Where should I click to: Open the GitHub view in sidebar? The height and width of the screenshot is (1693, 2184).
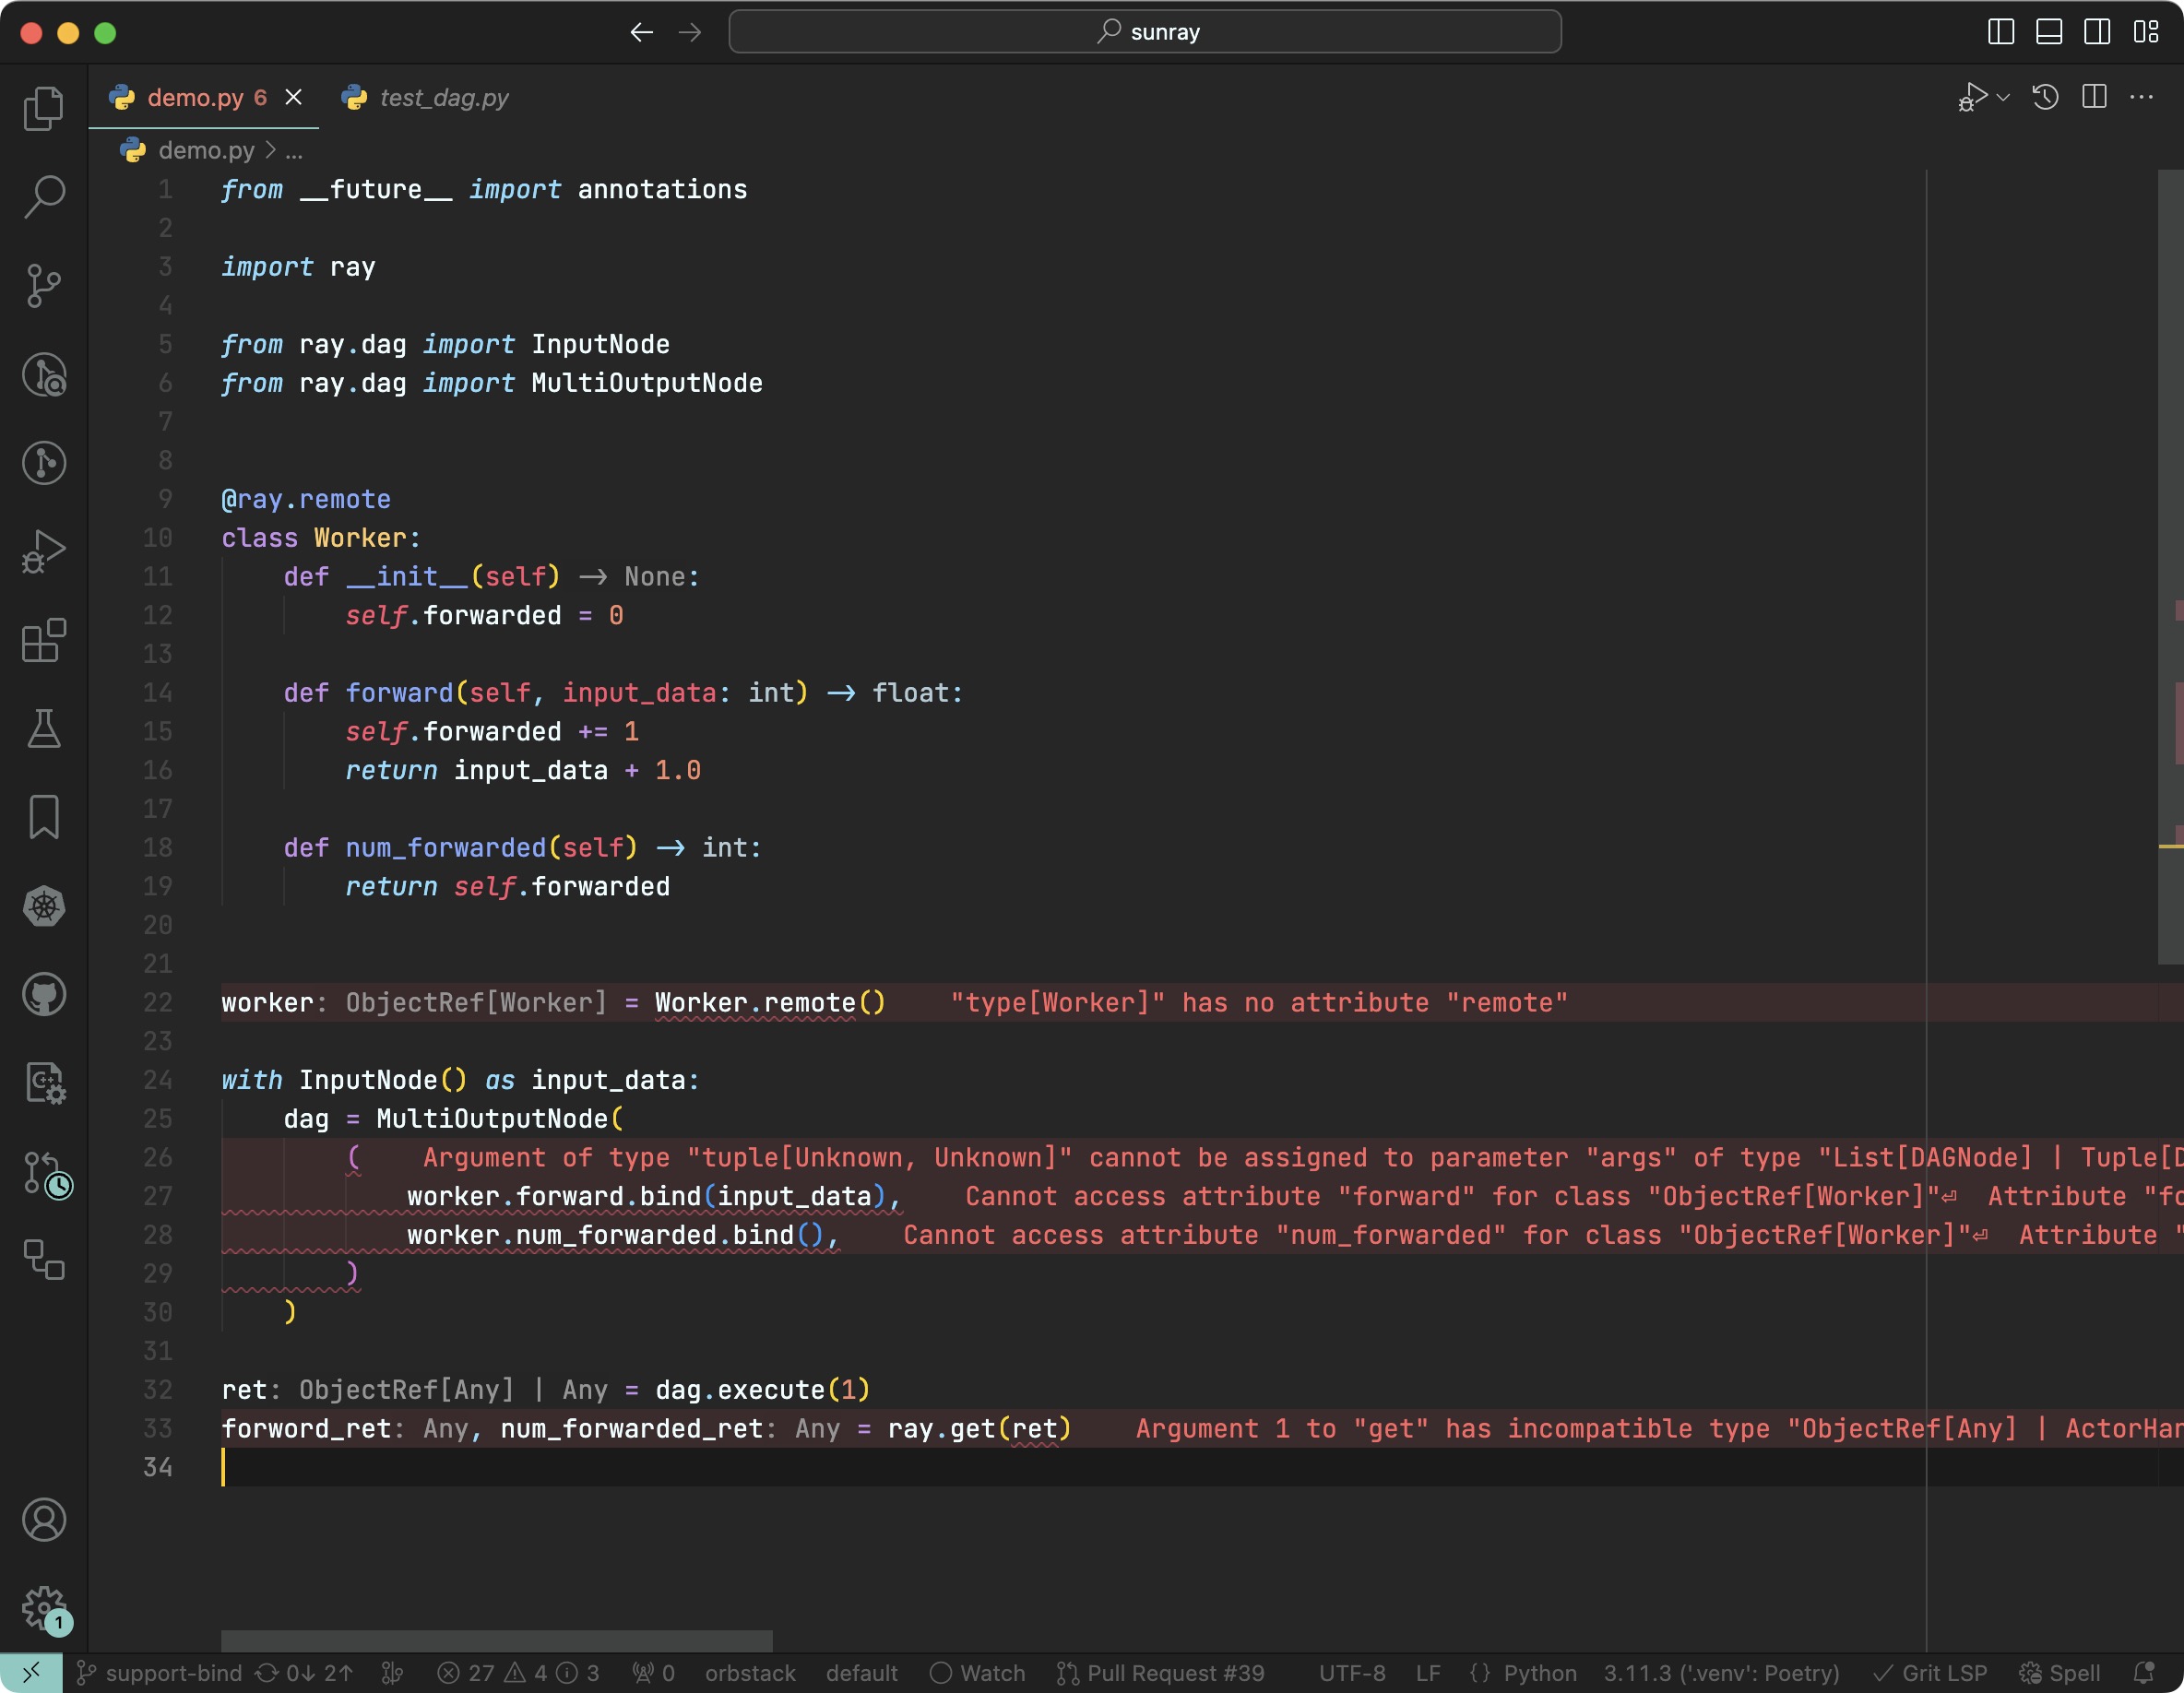pyautogui.click(x=43, y=994)
